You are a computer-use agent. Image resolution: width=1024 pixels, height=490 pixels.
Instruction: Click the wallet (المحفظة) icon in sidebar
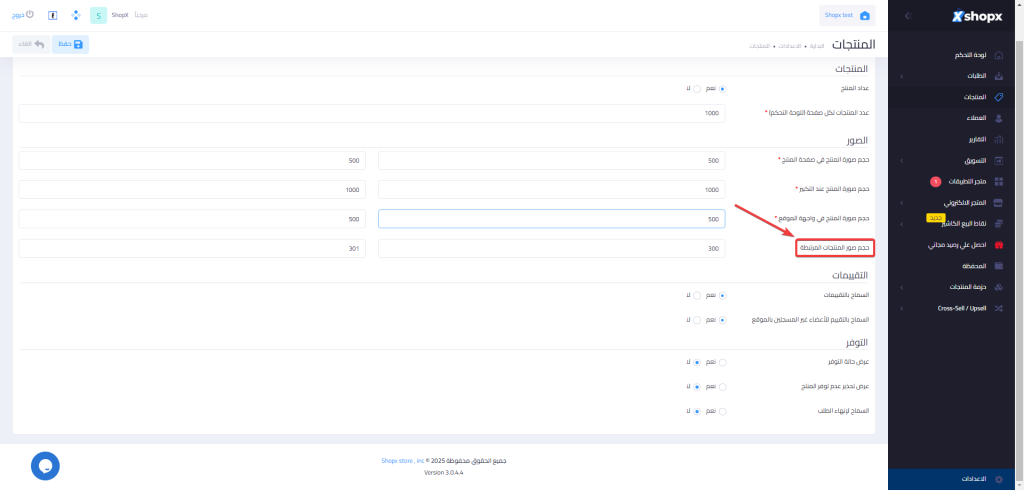[998, 266]
